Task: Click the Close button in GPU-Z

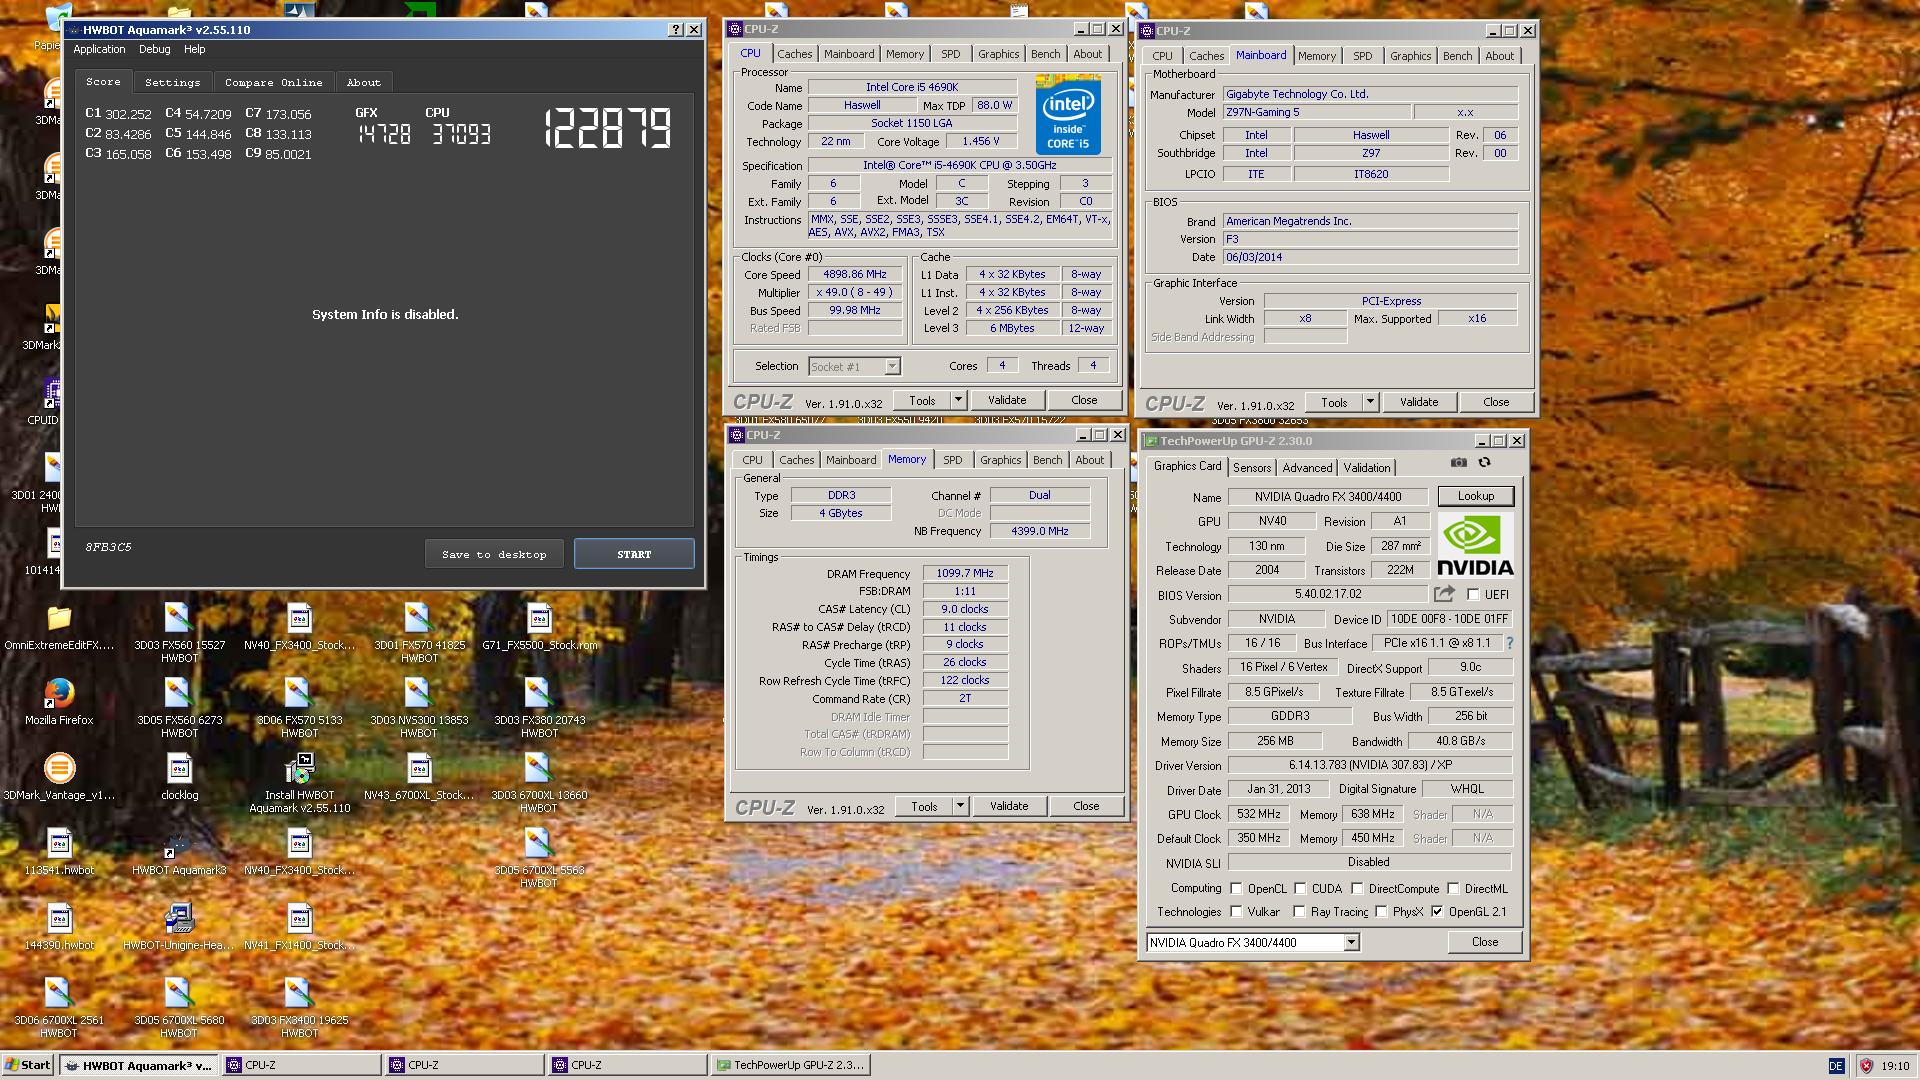Action: pos(1485,942)
